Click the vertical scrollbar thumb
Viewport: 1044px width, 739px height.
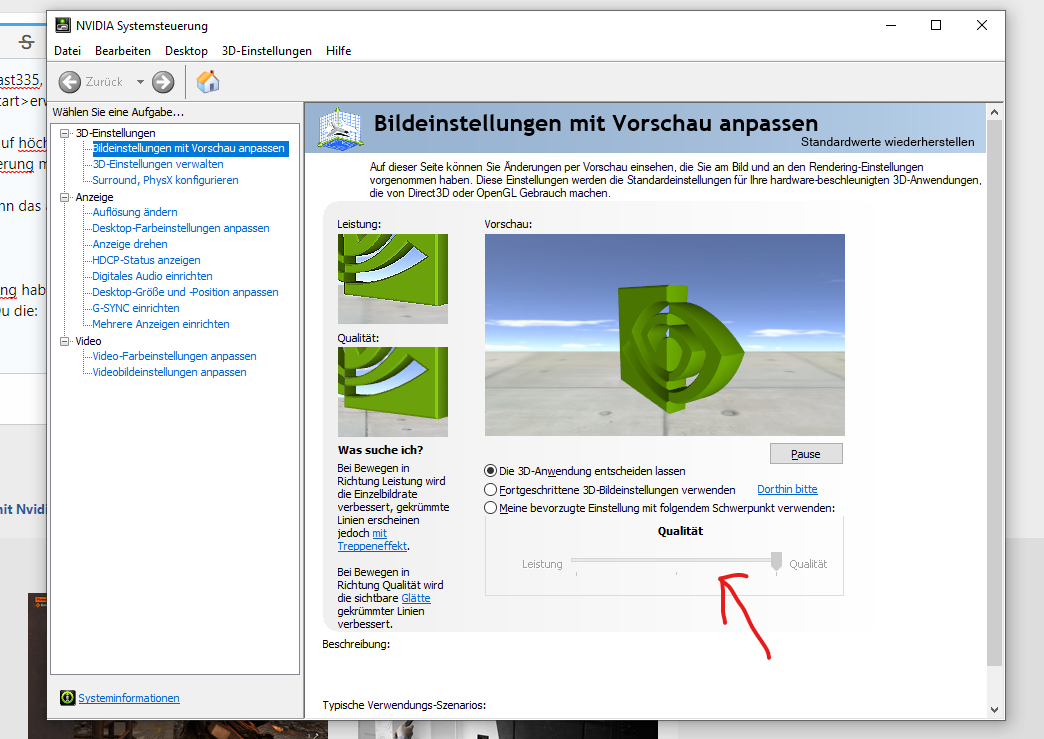[x=994, y=393]
